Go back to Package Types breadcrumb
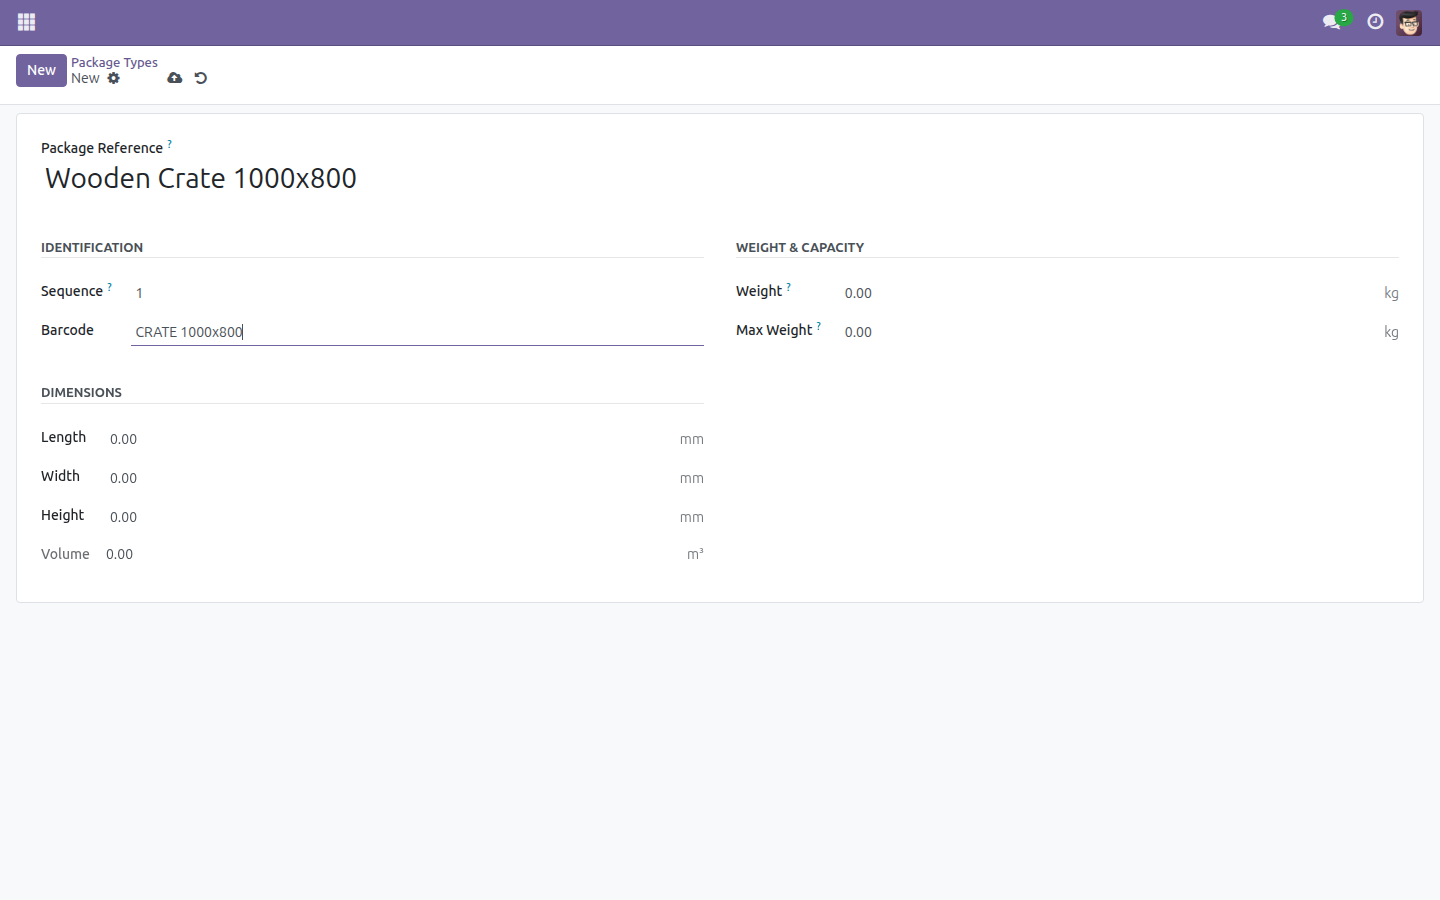The image size is (1440, 900). (x=114, y=62)
